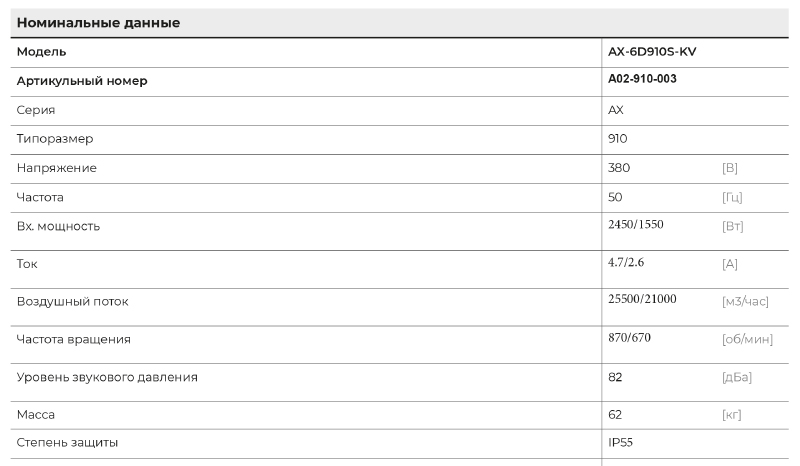800x466 pixels.
Task: Select the mass value 62
Action: 615,414
